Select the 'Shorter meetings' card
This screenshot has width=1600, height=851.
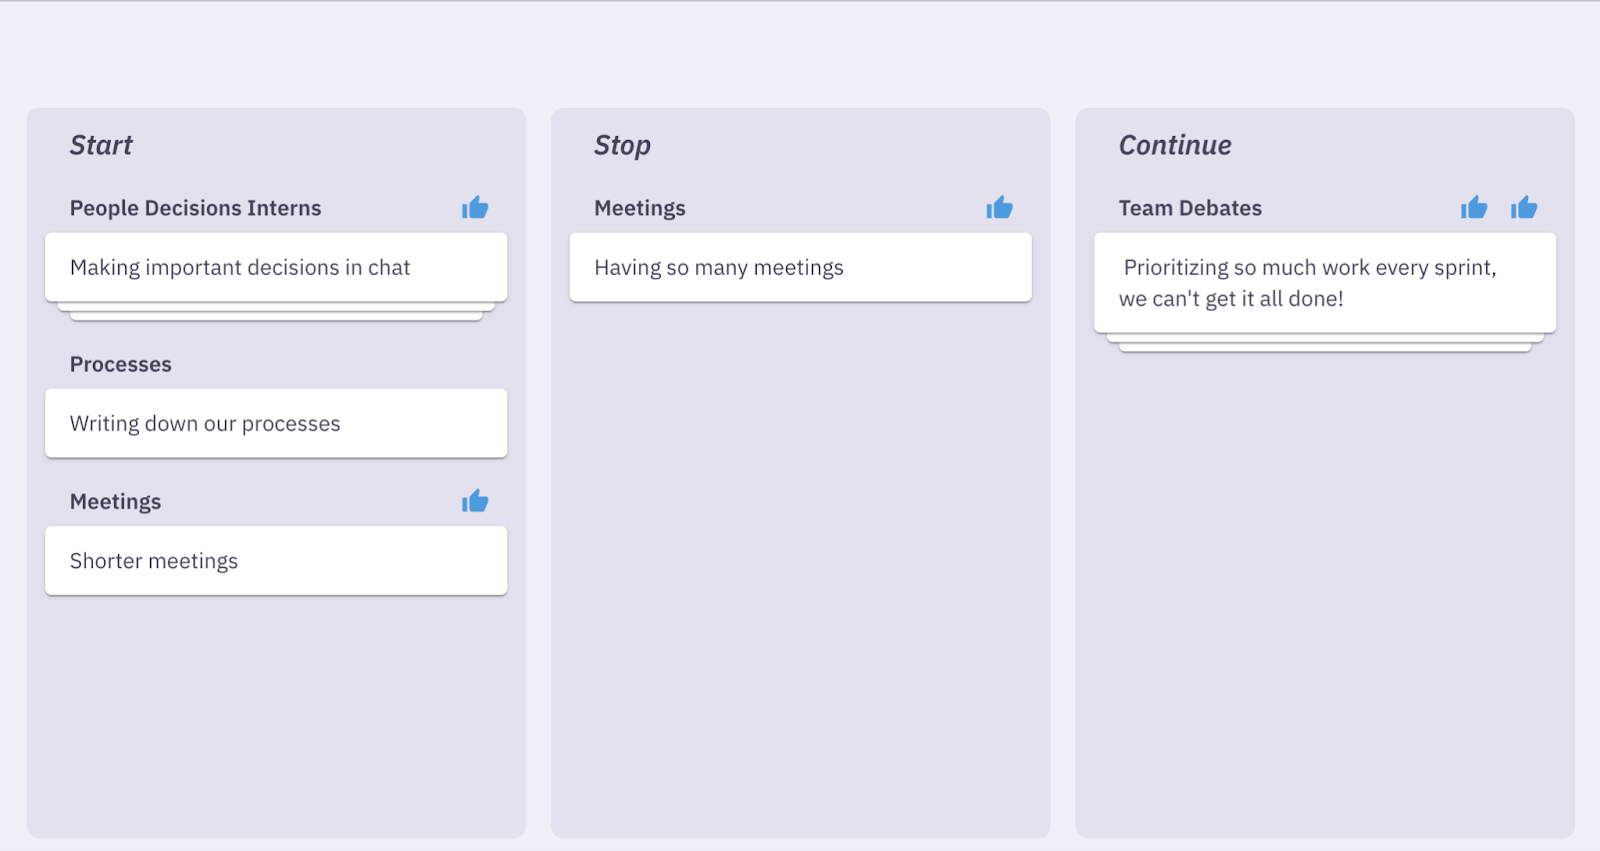click(276, 561)
